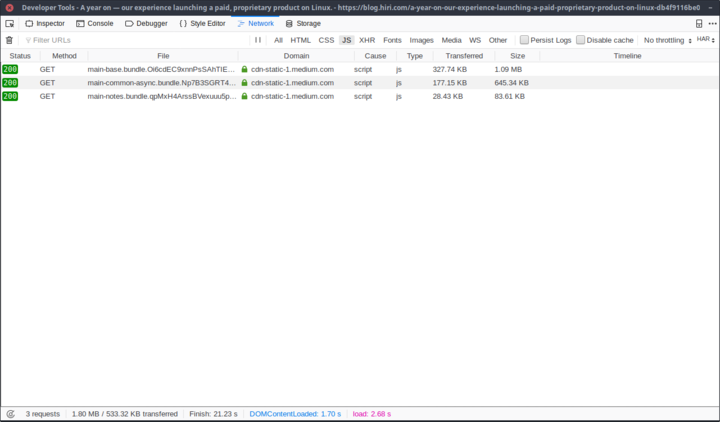Clear the network log with trash icon
The height and width of the screenshot is (422, 720).
coord(10,40)
